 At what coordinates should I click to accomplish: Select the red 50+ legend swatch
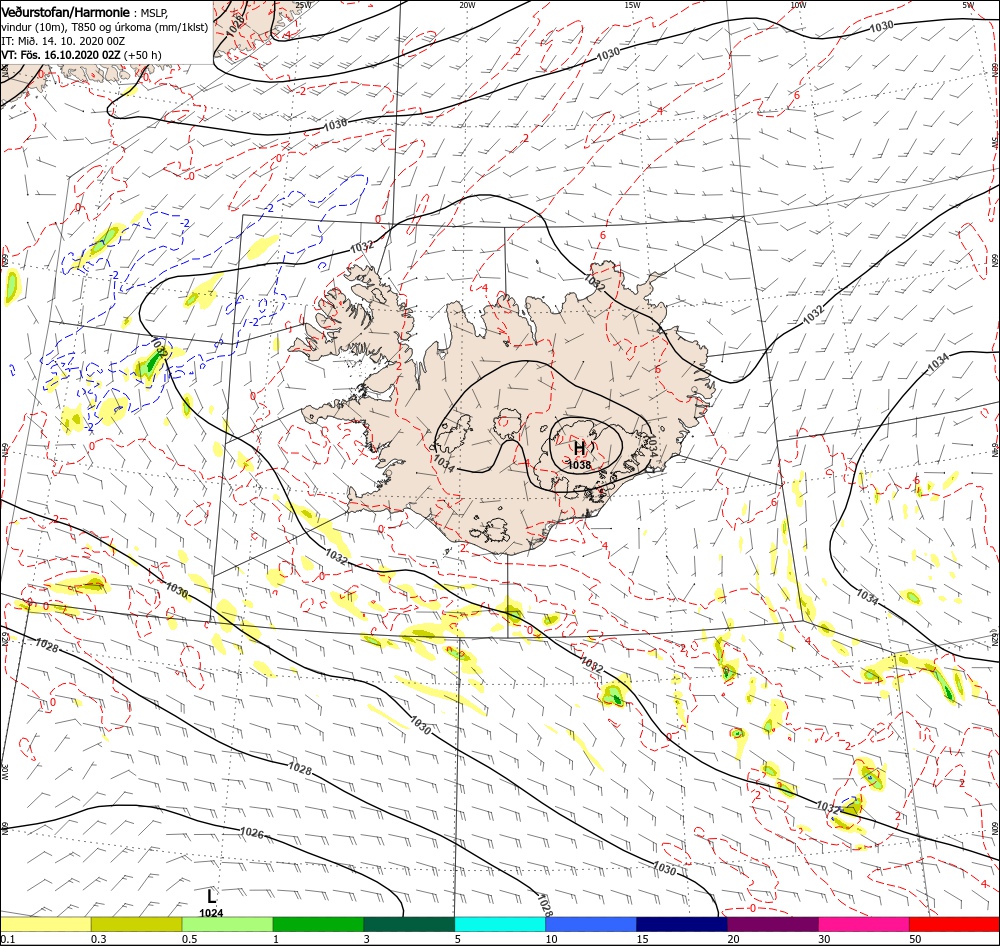click(955, 924)
